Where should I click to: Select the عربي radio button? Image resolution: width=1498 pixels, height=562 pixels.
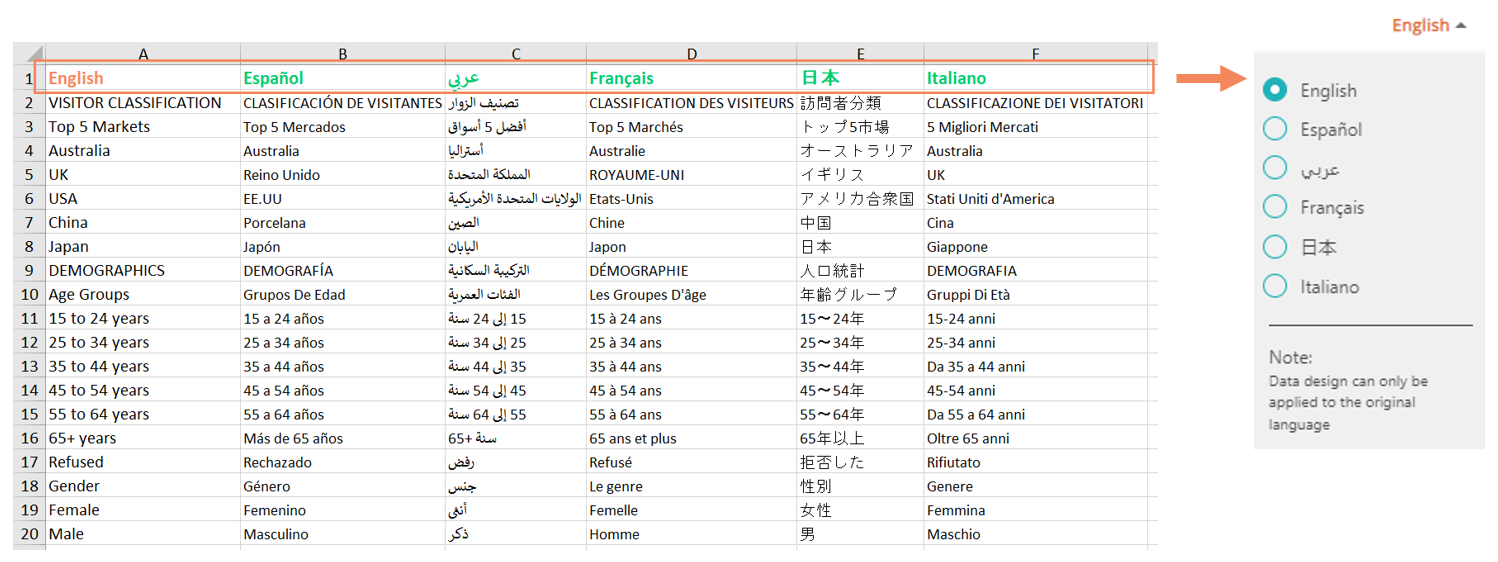(1275, 168)
